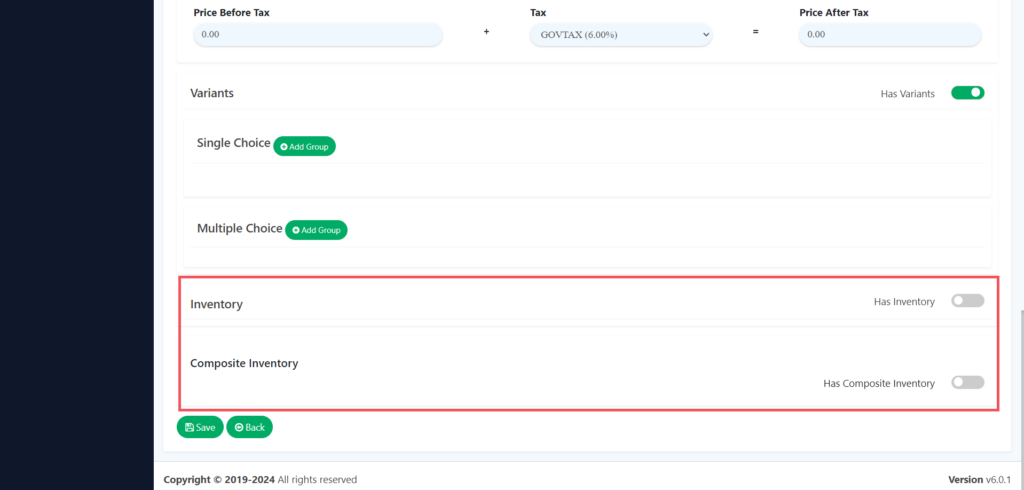1024x490 pixels.
Task: Click the Variants section heading
Action: coord(212,93)
